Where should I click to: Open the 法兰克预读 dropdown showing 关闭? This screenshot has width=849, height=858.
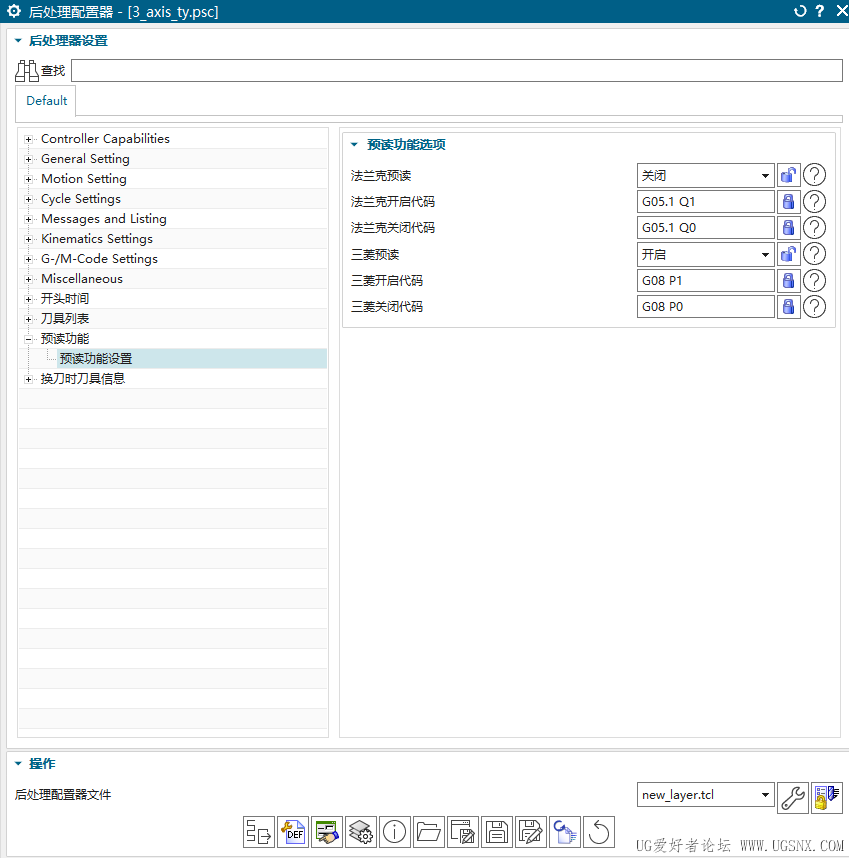point(705,175)
